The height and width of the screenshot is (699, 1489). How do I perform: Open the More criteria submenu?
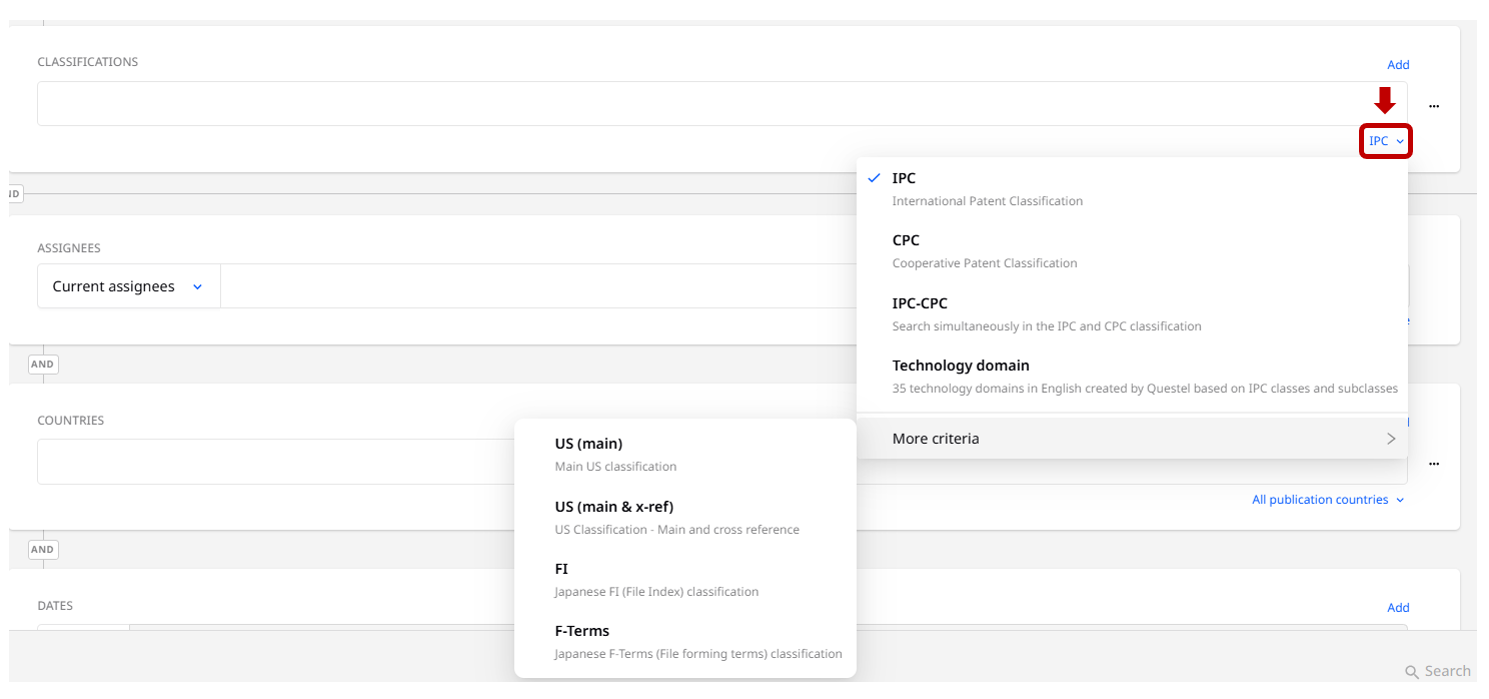tap(935, 439)
